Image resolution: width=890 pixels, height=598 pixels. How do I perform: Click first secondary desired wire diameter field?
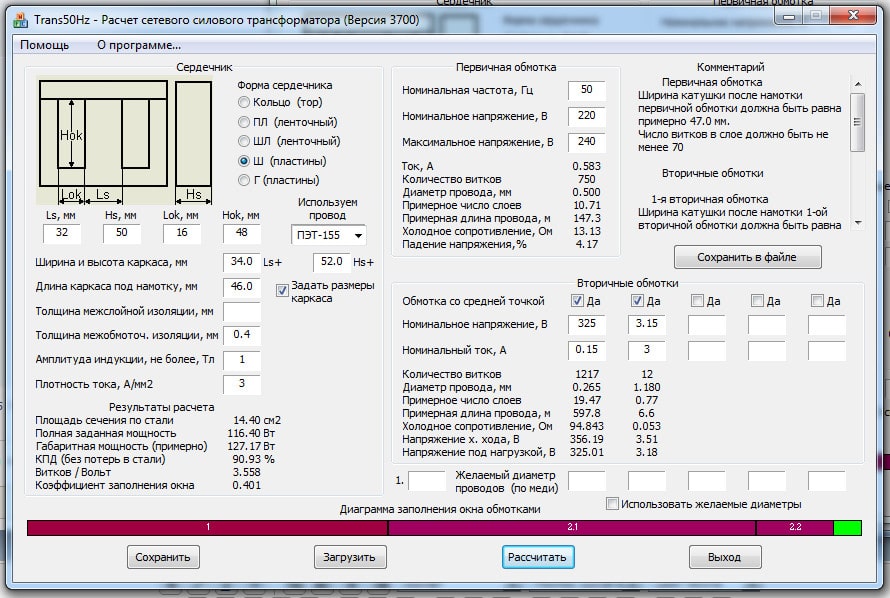coord(587,481)
